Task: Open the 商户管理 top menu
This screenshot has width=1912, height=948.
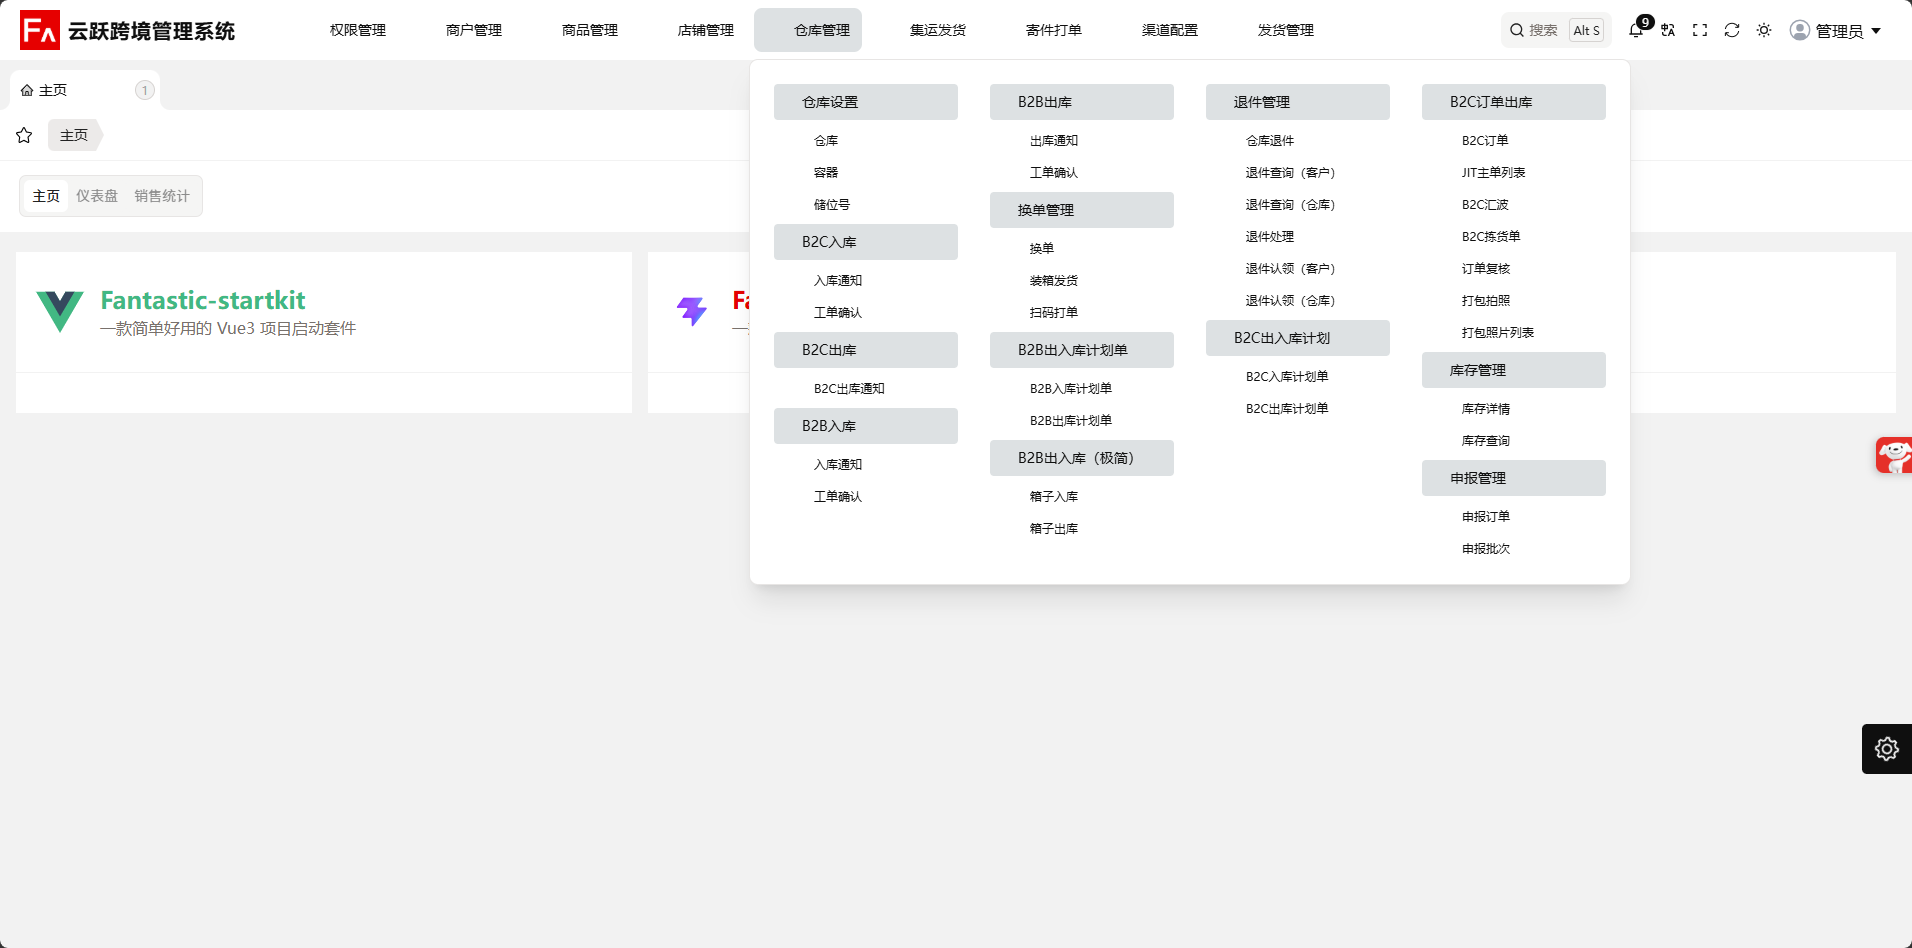Action: (474, 30)
